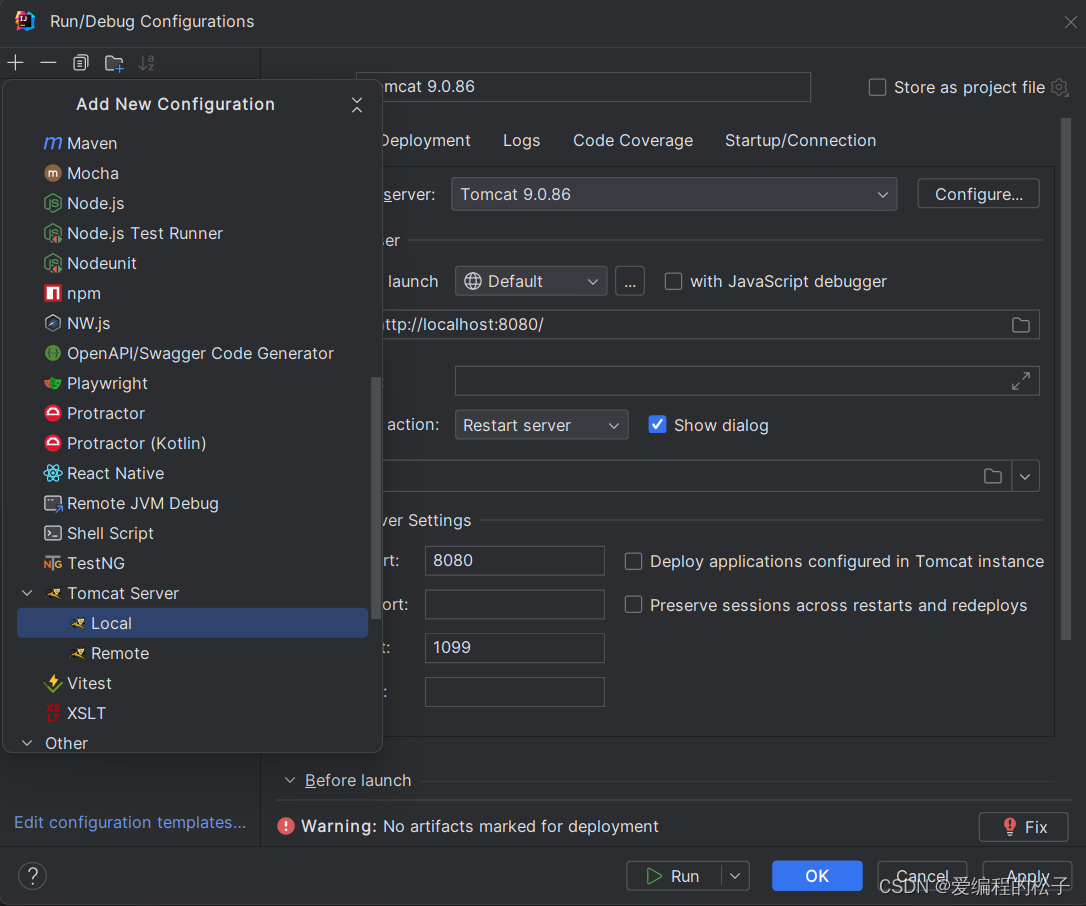This screenshot has width=1086, height=906.
Task: Collapse the Other group chevron
Action: [27, 743]
